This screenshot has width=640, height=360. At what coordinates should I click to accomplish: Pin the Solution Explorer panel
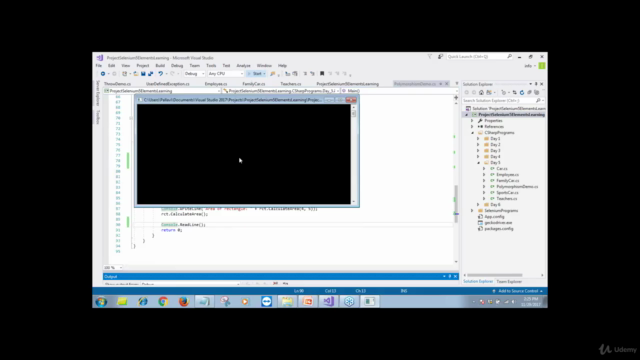(536, 84)
